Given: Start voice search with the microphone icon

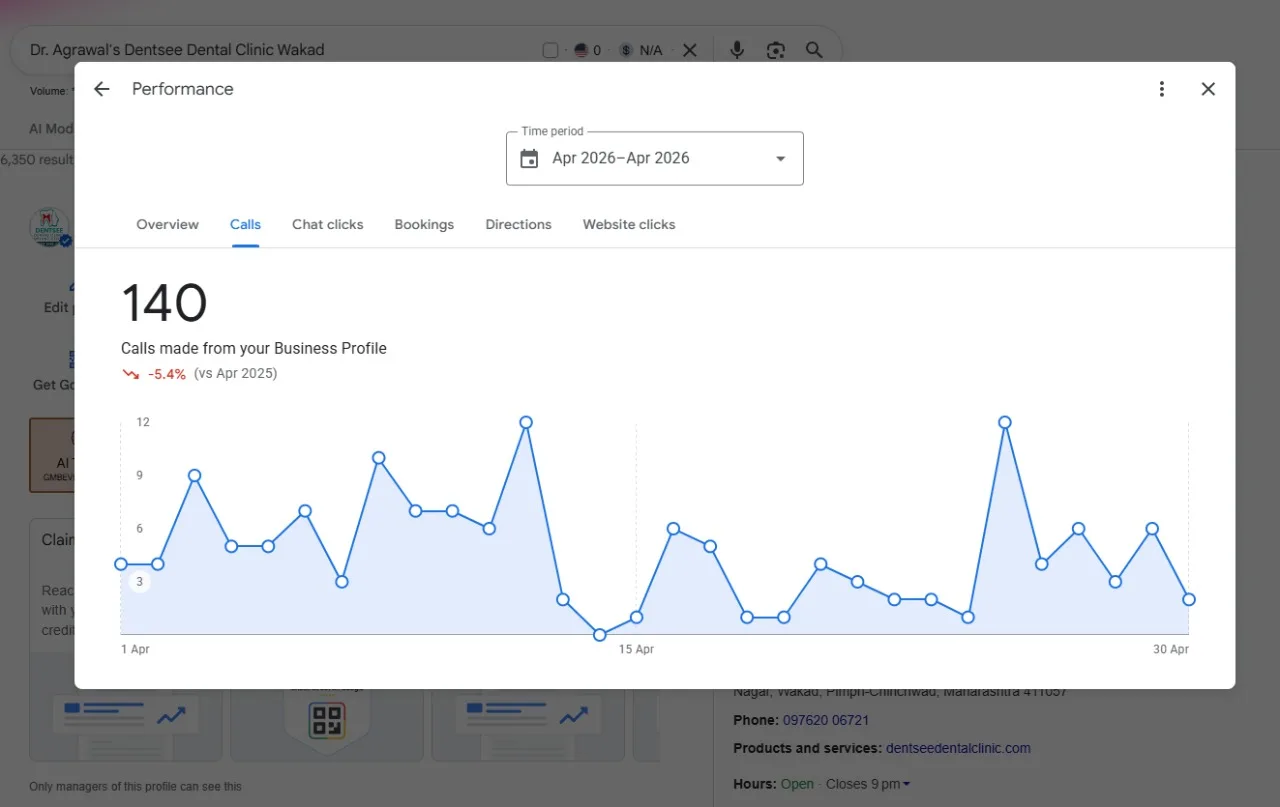Looking at the screenshot, I should [x=737, y=50].
